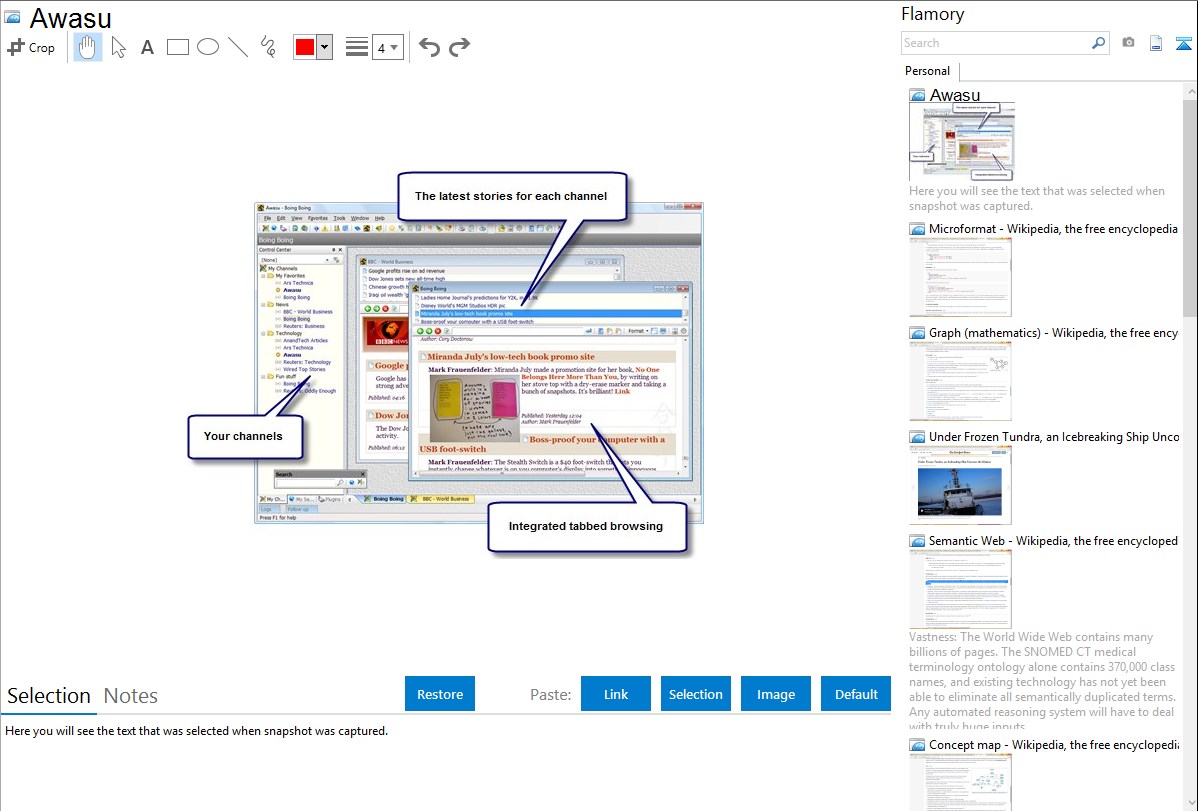Image resolution: width=1198 pixels, height=811 pixels.
Task: Click the line thickness icon
Action: coord(357,47)
